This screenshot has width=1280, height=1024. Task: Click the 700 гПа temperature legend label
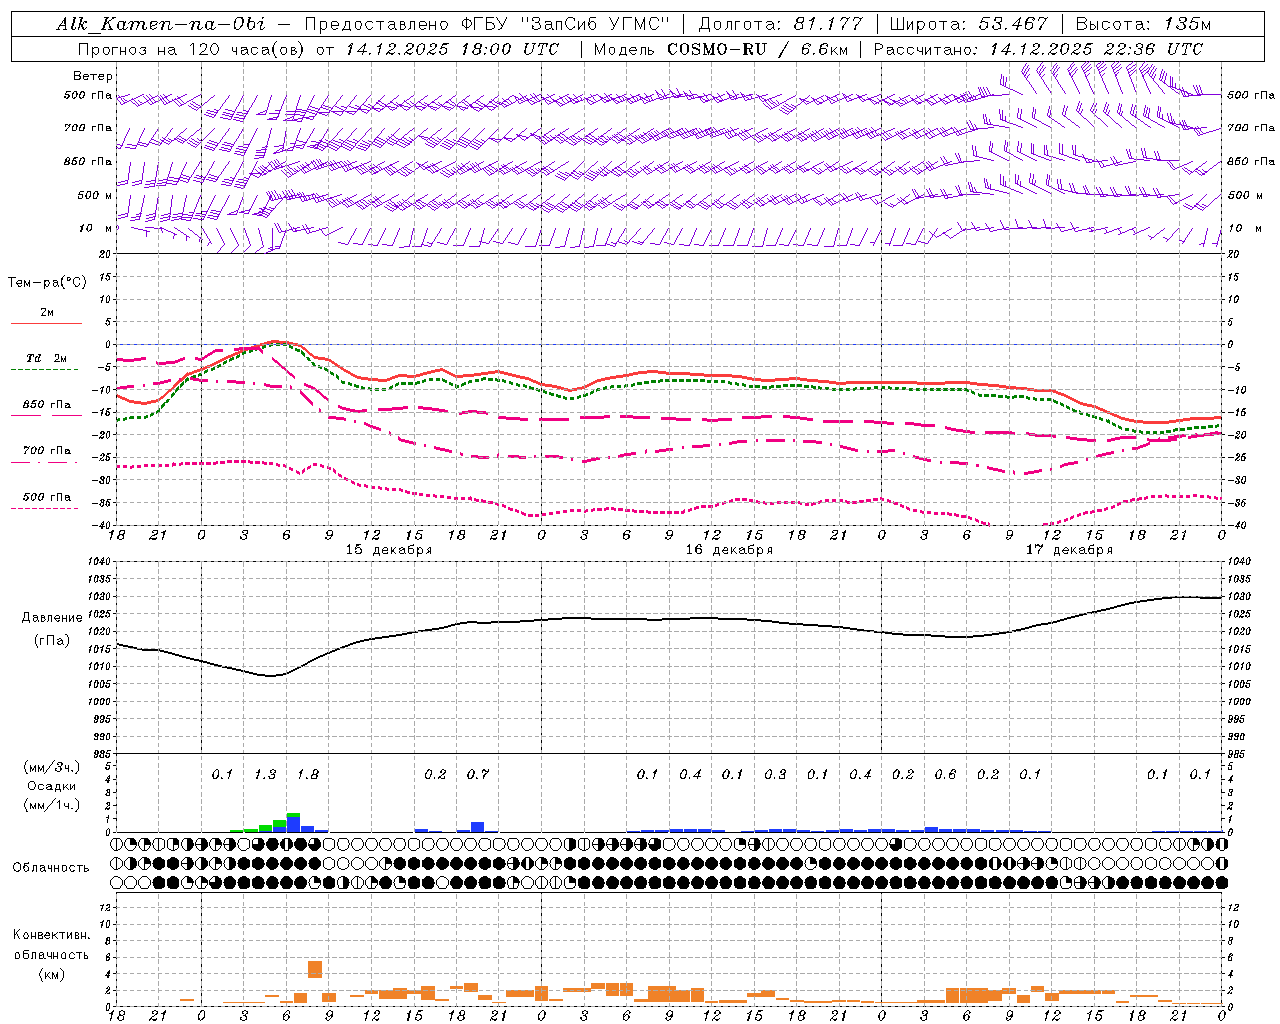[47, 451]
